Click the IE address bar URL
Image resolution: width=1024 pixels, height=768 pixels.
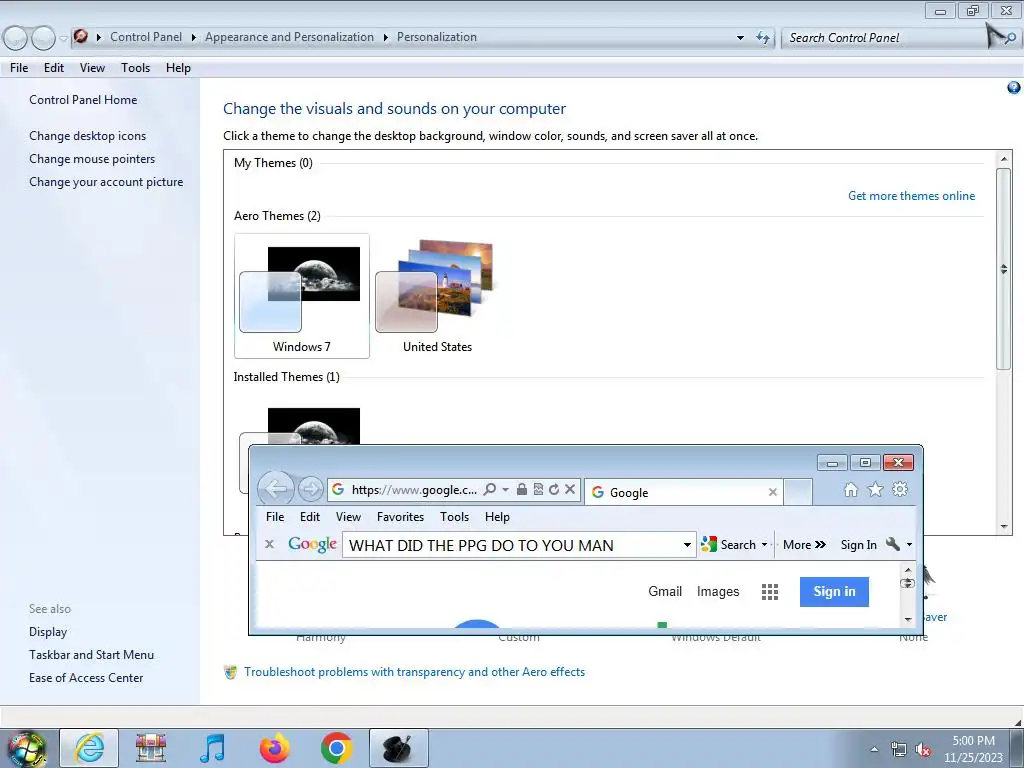click(414, 490)
